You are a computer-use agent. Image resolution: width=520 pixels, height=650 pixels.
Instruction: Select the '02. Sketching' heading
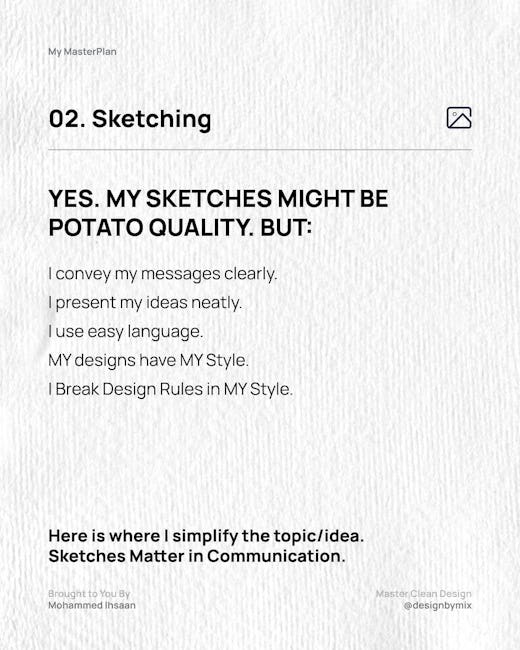130,120
